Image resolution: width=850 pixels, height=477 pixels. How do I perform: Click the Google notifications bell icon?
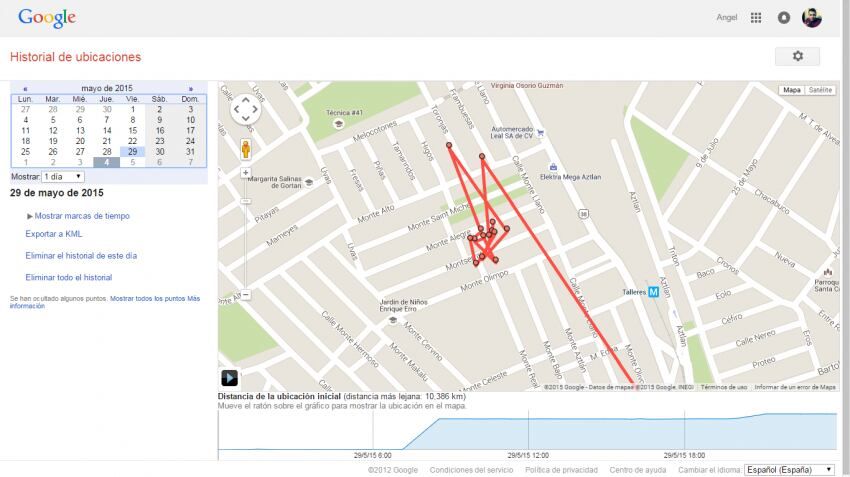pos(784,18)
